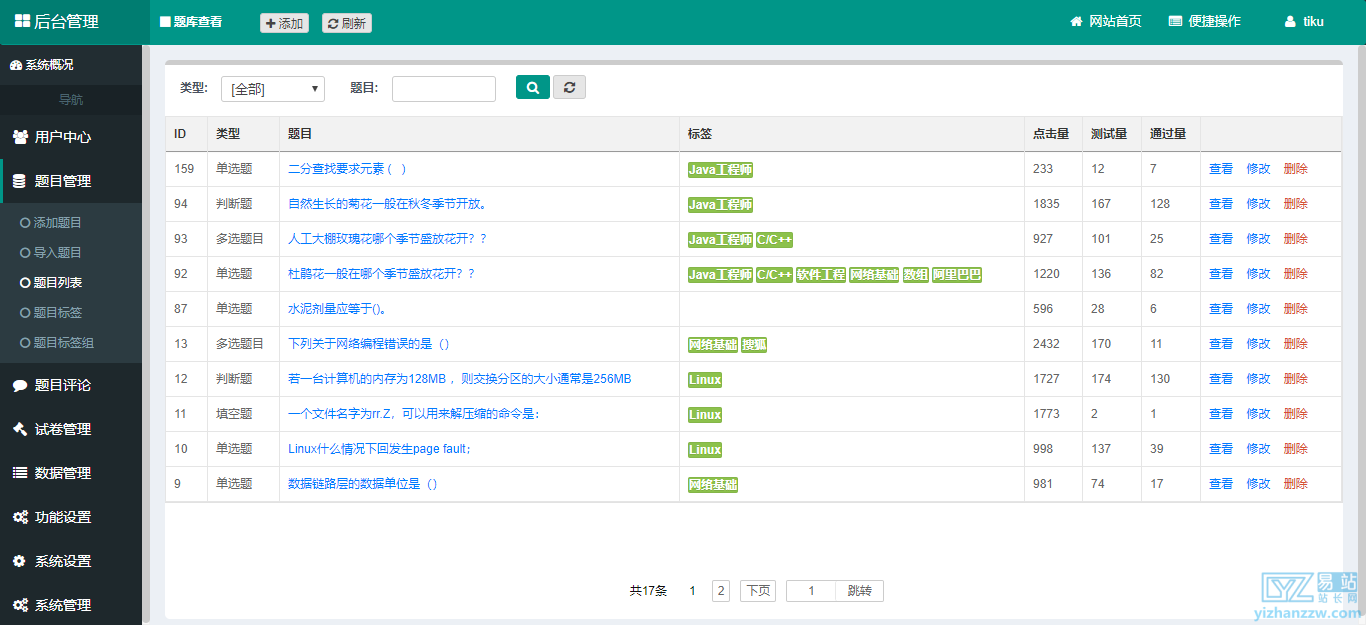
Task: Click the 题目评论 speech bubble icon
Action: [x=20, y=385]
